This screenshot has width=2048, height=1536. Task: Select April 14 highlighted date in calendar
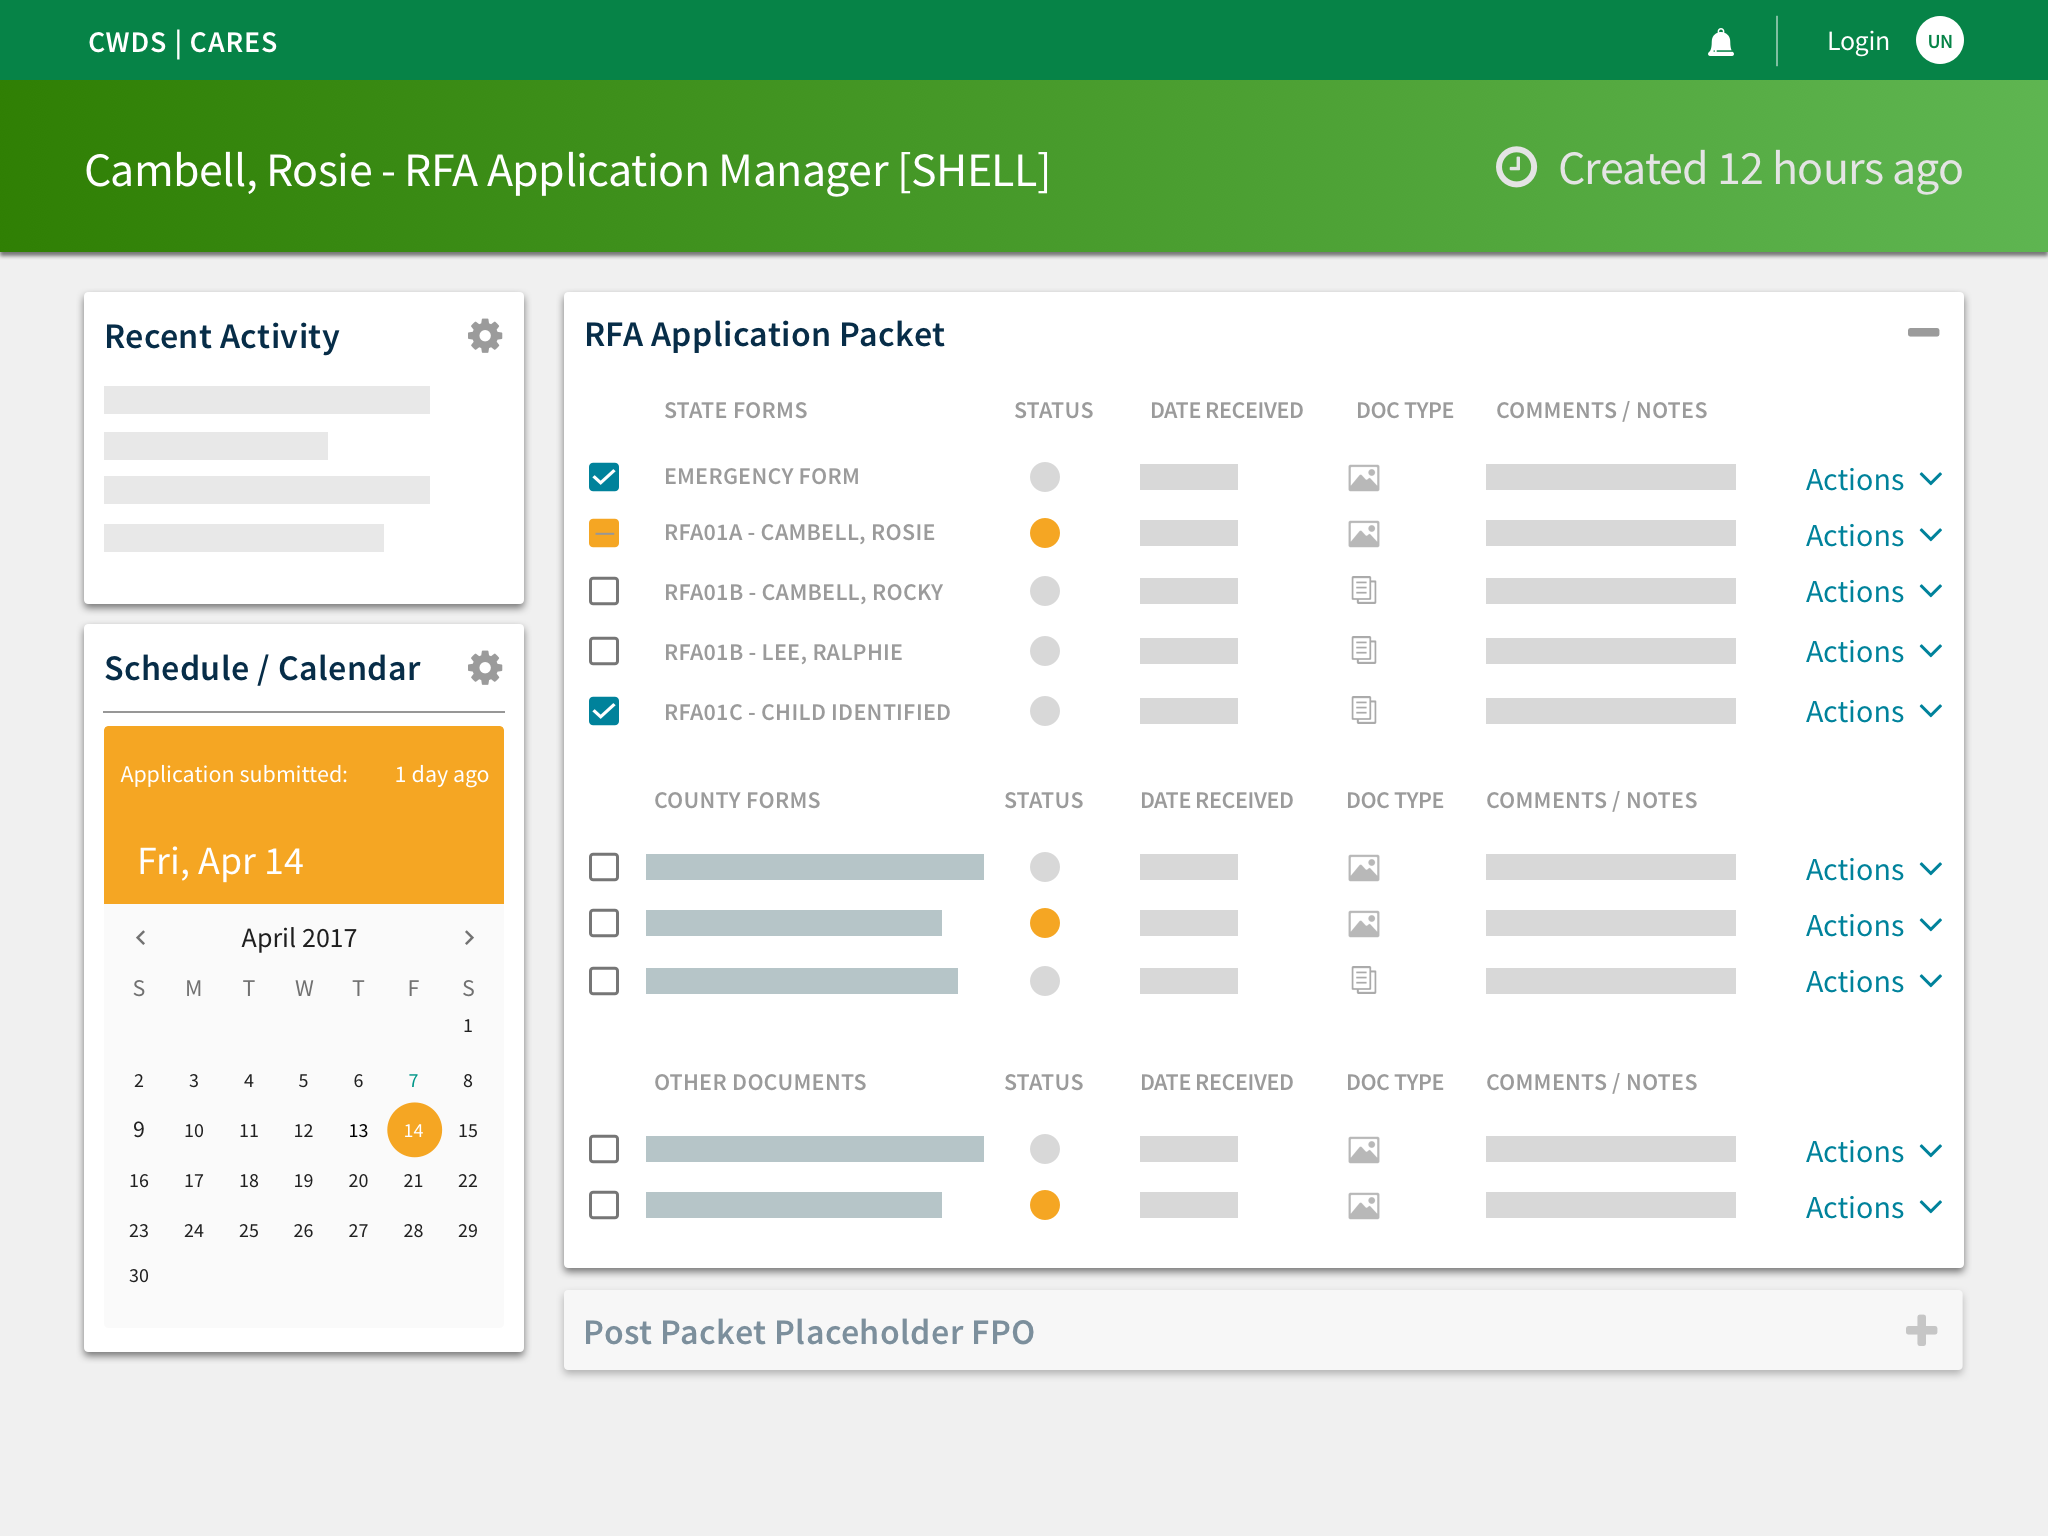click(x=413, y=1130)
